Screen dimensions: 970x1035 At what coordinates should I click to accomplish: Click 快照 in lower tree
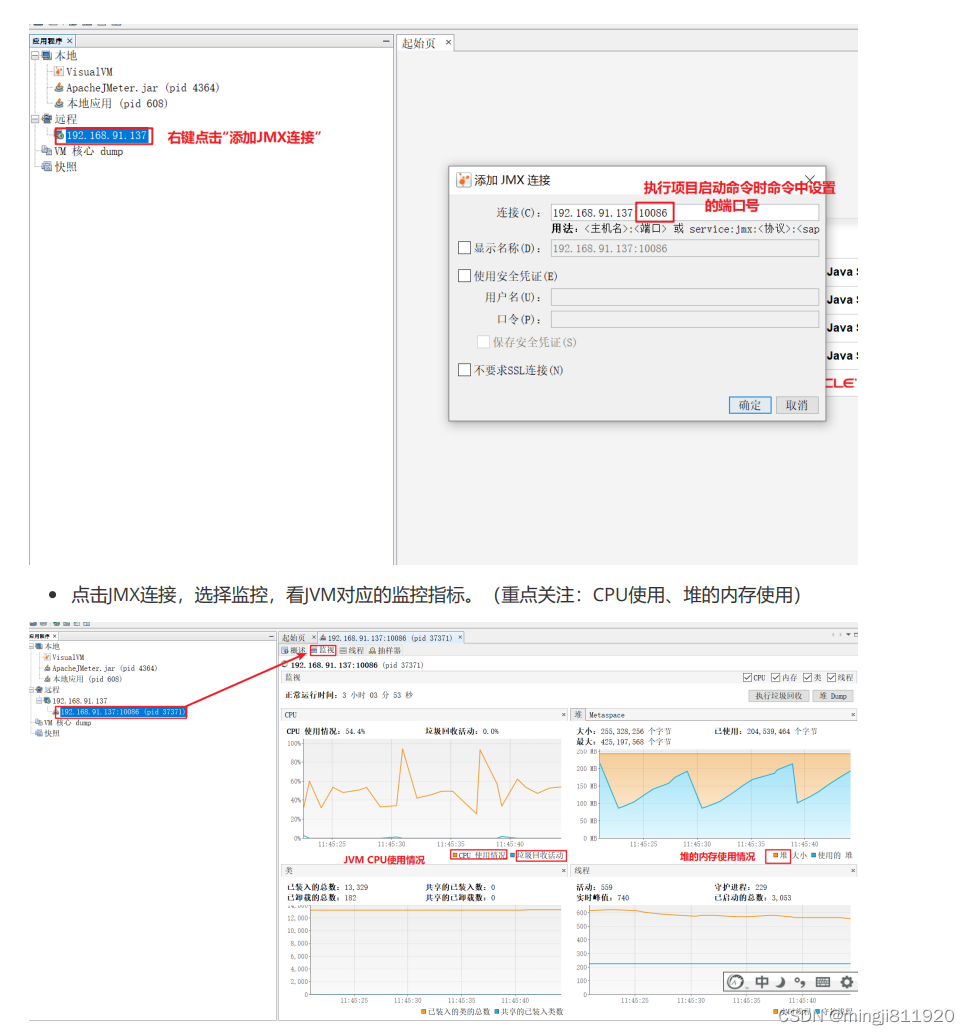51,733
